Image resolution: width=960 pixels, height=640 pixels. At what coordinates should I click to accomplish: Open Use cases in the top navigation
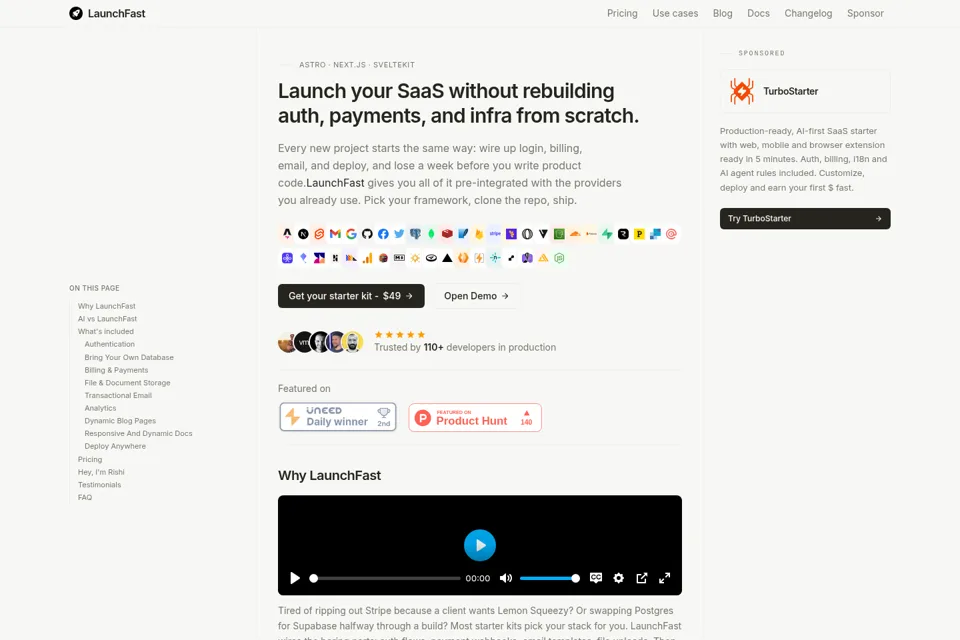(x=675, y=13)
